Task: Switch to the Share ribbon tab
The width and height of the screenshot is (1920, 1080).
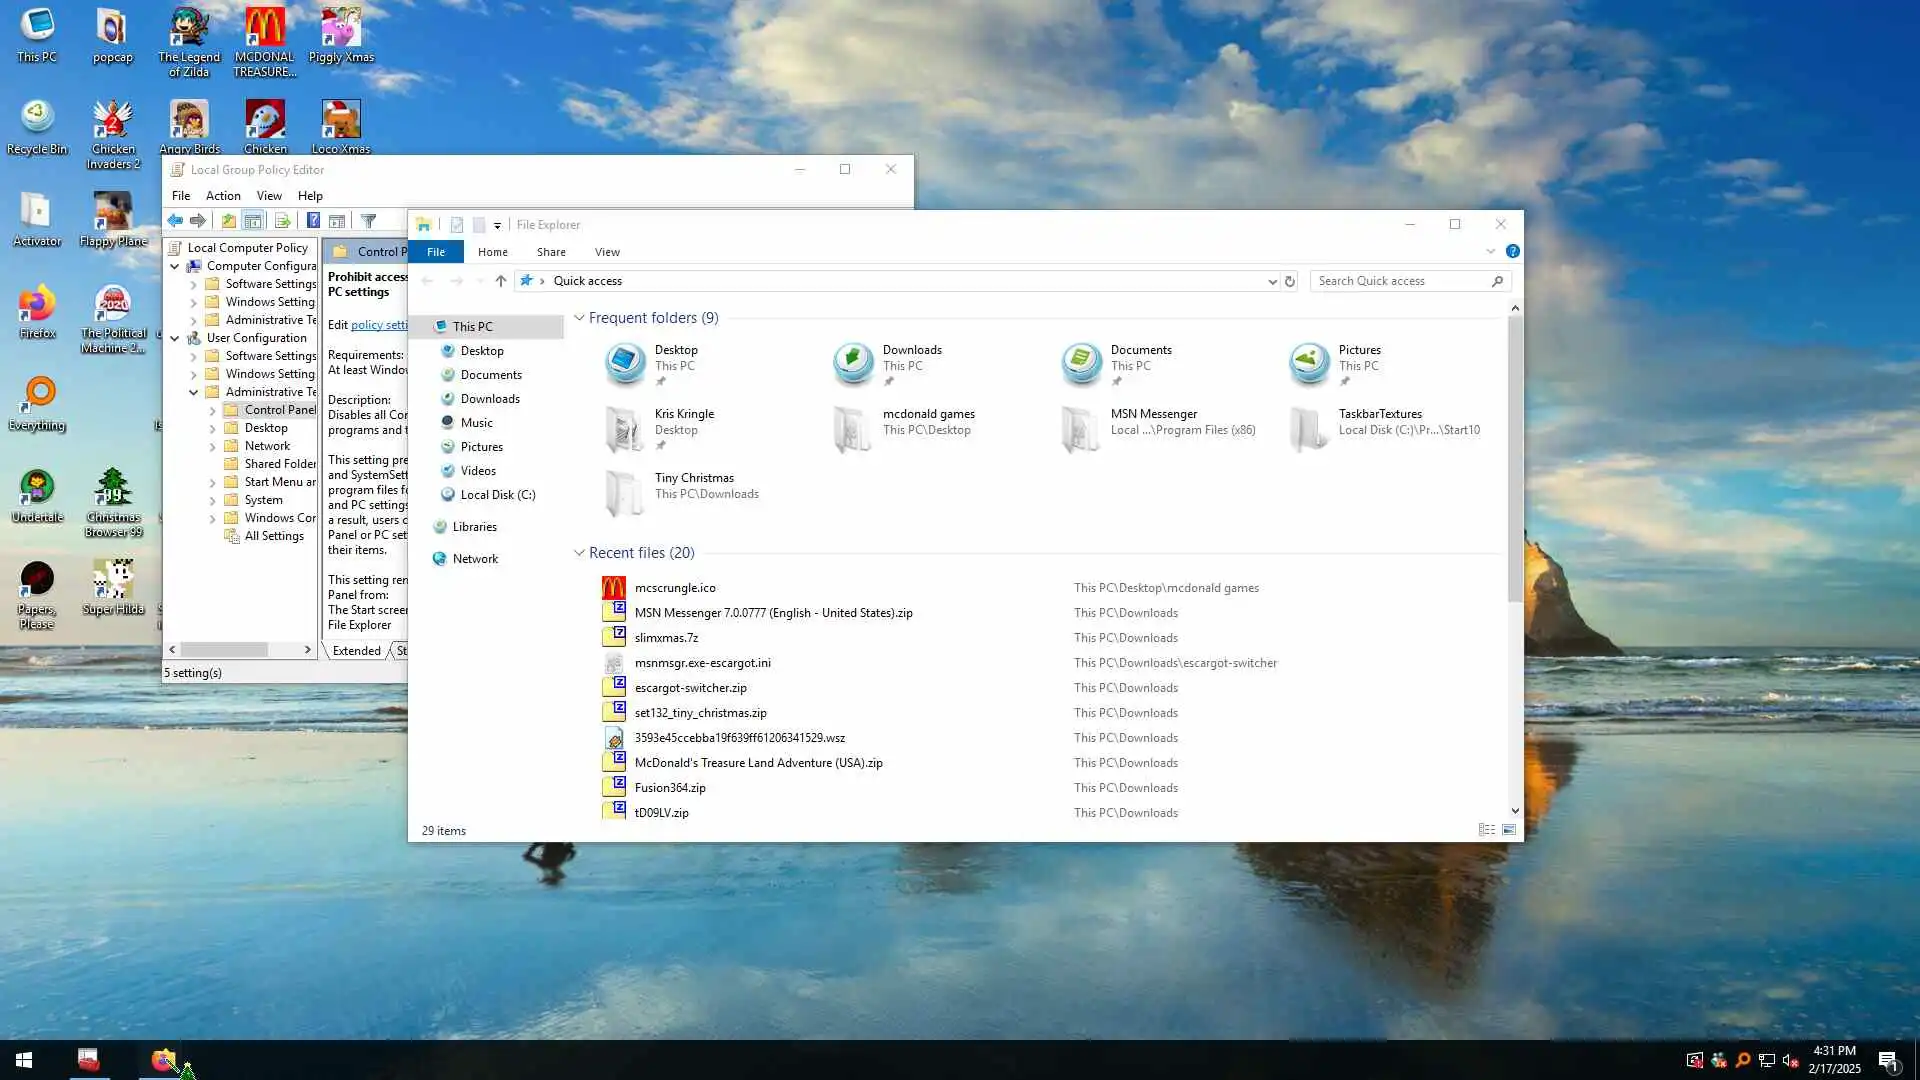Action: pyautogui.click(x=550, y=252)
